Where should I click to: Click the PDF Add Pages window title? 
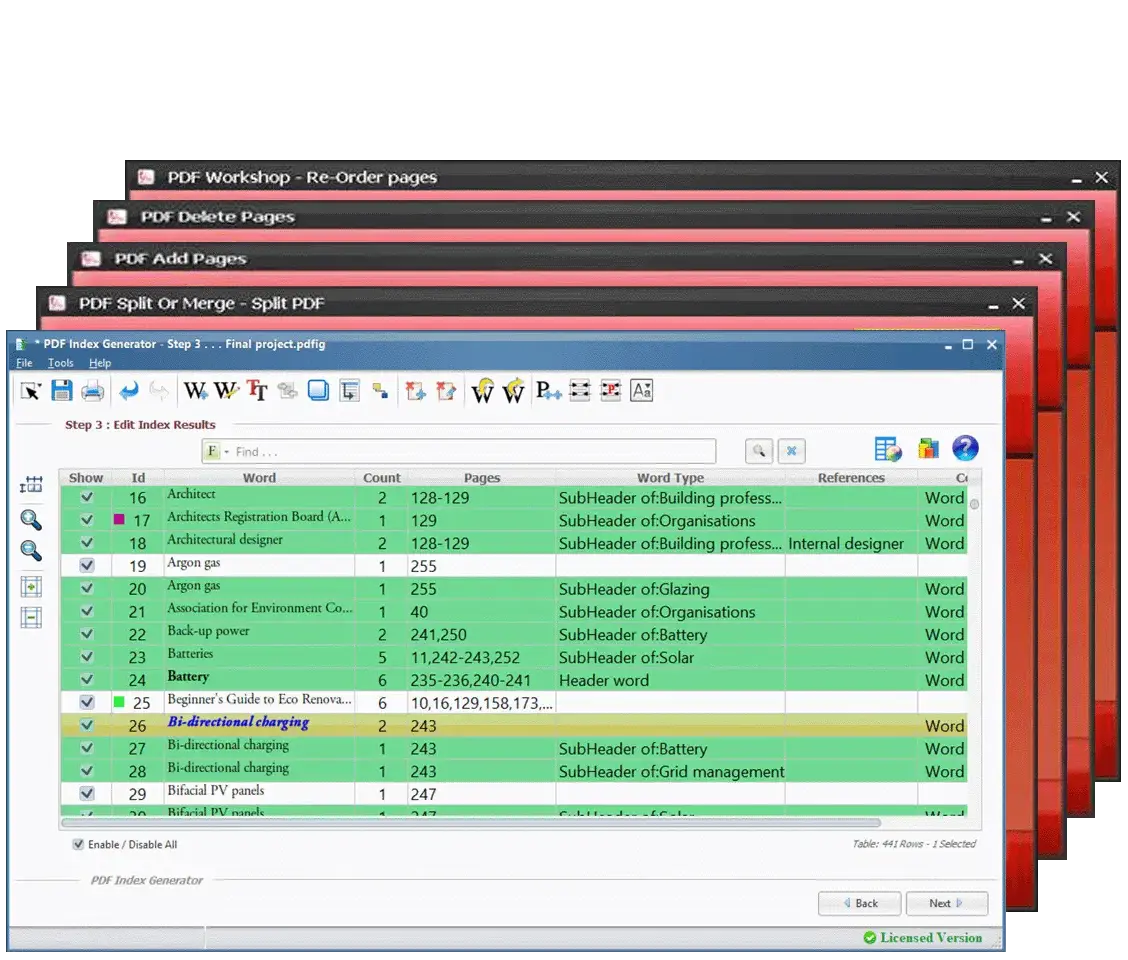(181, 258)
